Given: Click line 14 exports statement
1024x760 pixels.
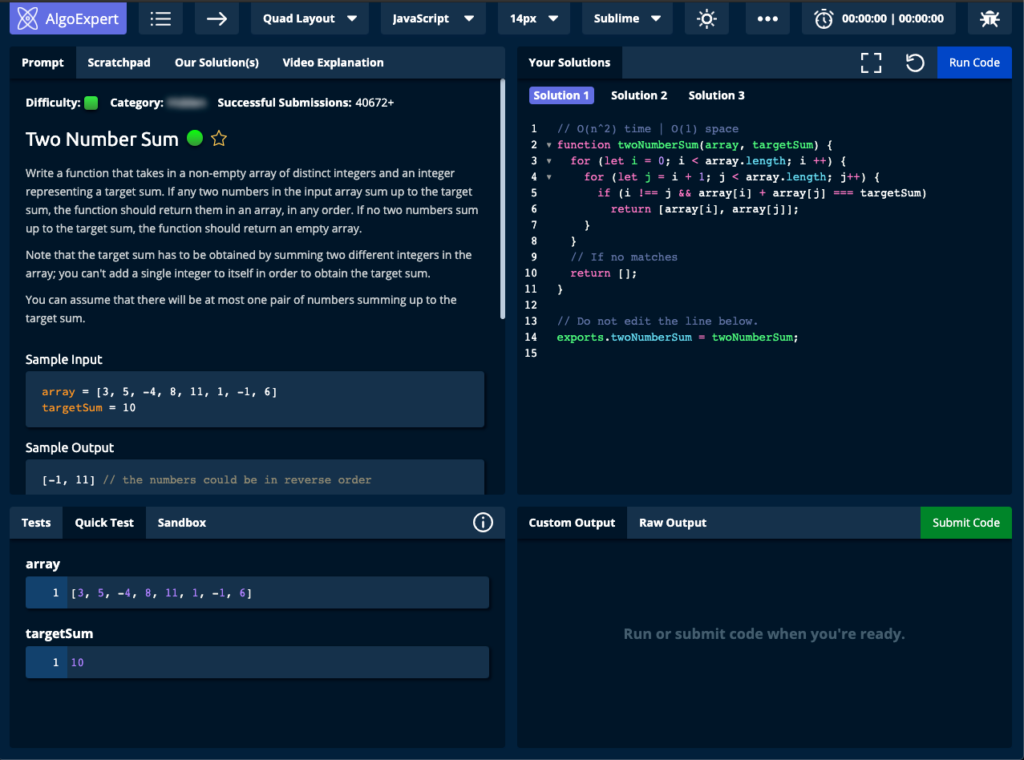Looking at the screenshot, I should point(677,337).
